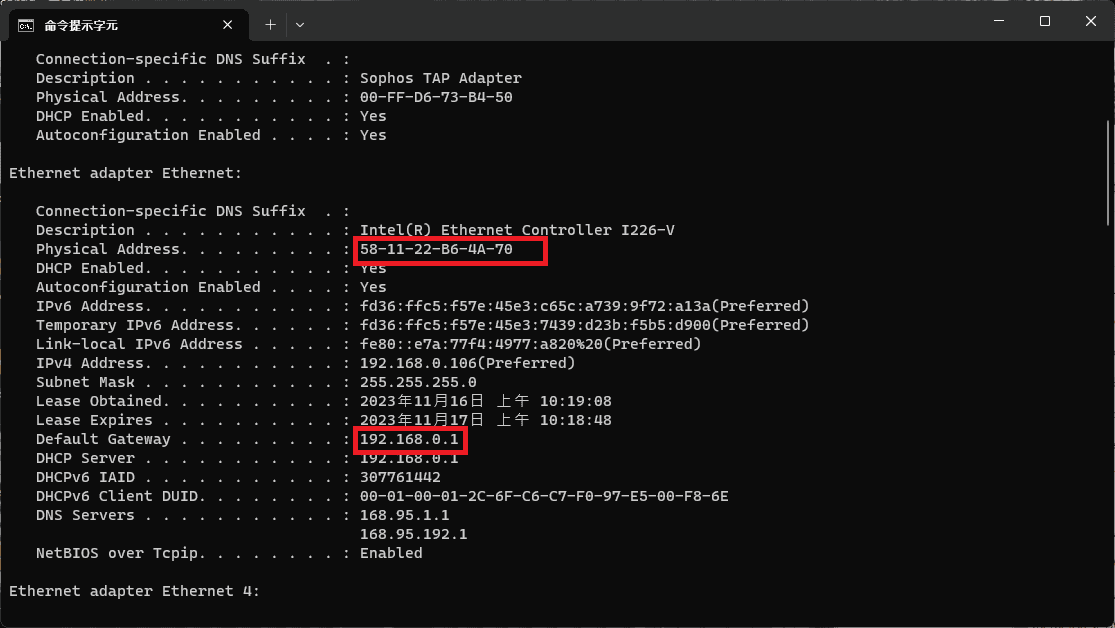Close the 命令提示字元 tab
Screen dimensions: 1115x628
pyautogui.click(x=231, y=24)
